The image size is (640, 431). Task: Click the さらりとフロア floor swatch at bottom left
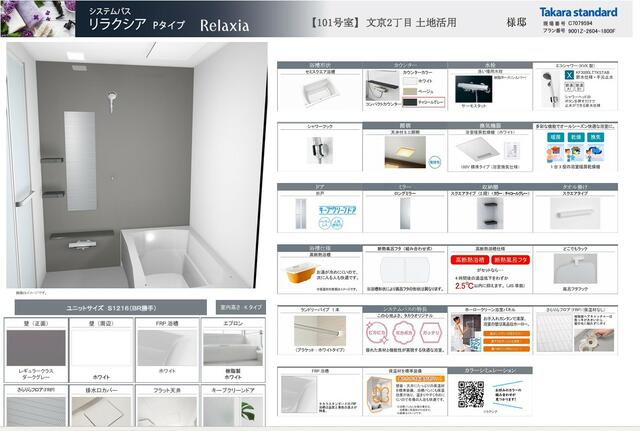coord(36,412)
